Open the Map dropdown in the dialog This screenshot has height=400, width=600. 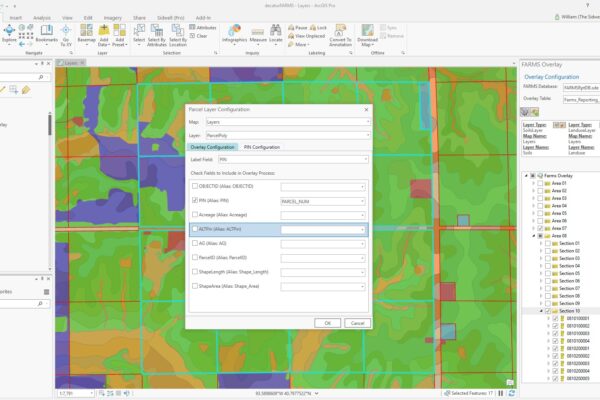click(288, 122)
